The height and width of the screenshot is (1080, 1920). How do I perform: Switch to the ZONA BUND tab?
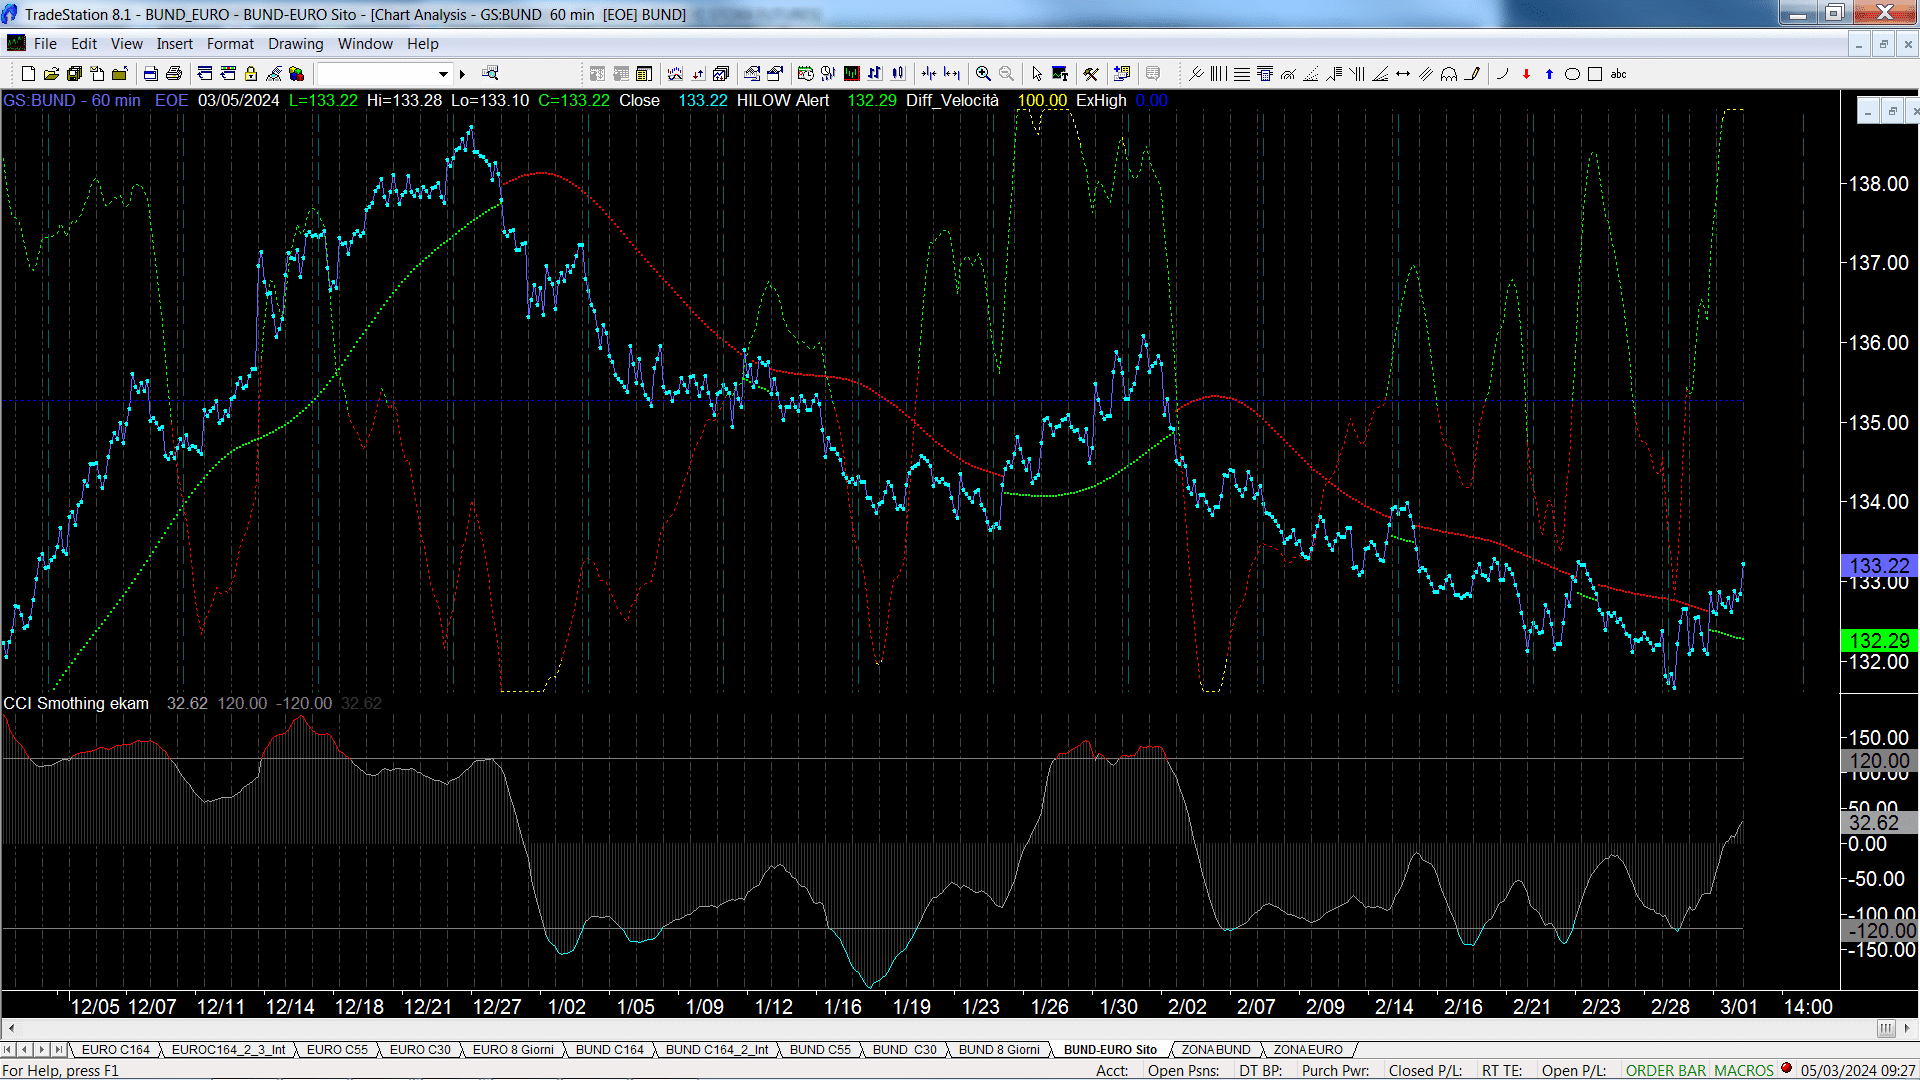1216,1049
